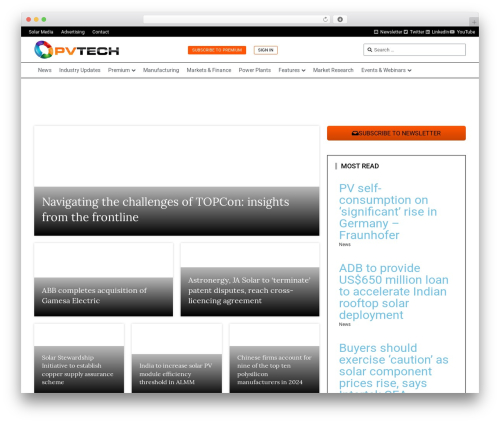The height and width of the screenshot is (423, 500).
Task: Go to Markets & Finance section
Action: tap(209, 70)
